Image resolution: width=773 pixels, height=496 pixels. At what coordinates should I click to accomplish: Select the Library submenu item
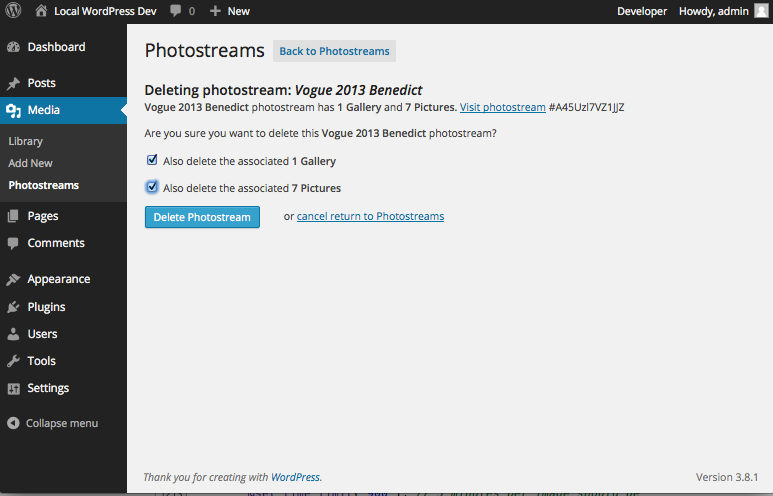[x=25, y=141]
